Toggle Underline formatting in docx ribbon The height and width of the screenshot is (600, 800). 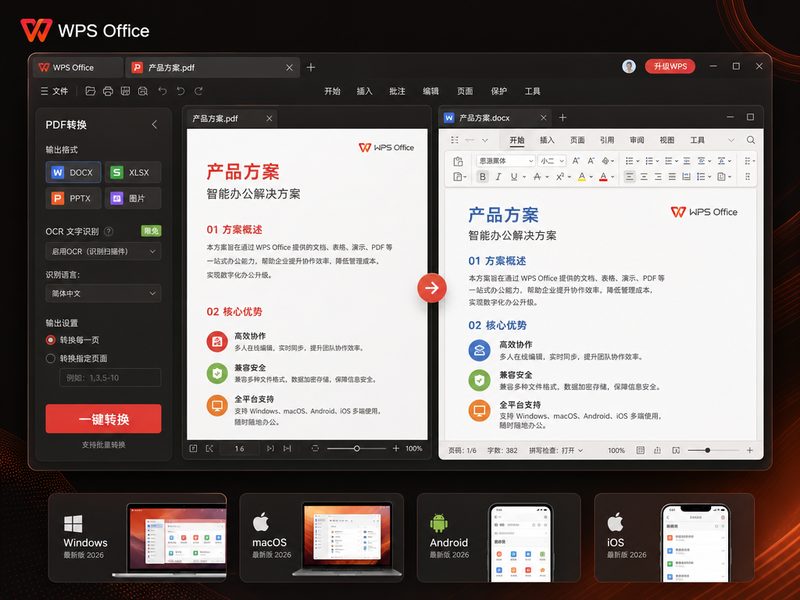pyautogui.click(x=514, y=177)
